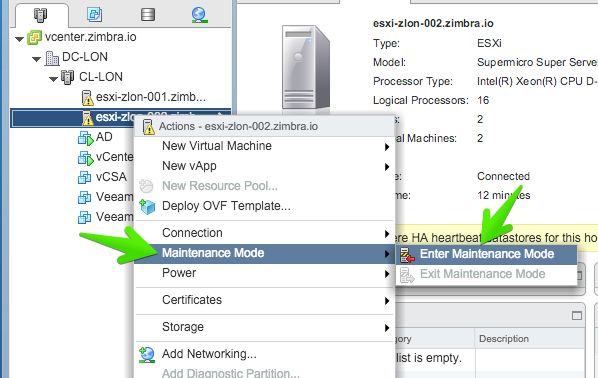Open the Storage submenu
The image size is (598, 378).
[x=264, y=327]
